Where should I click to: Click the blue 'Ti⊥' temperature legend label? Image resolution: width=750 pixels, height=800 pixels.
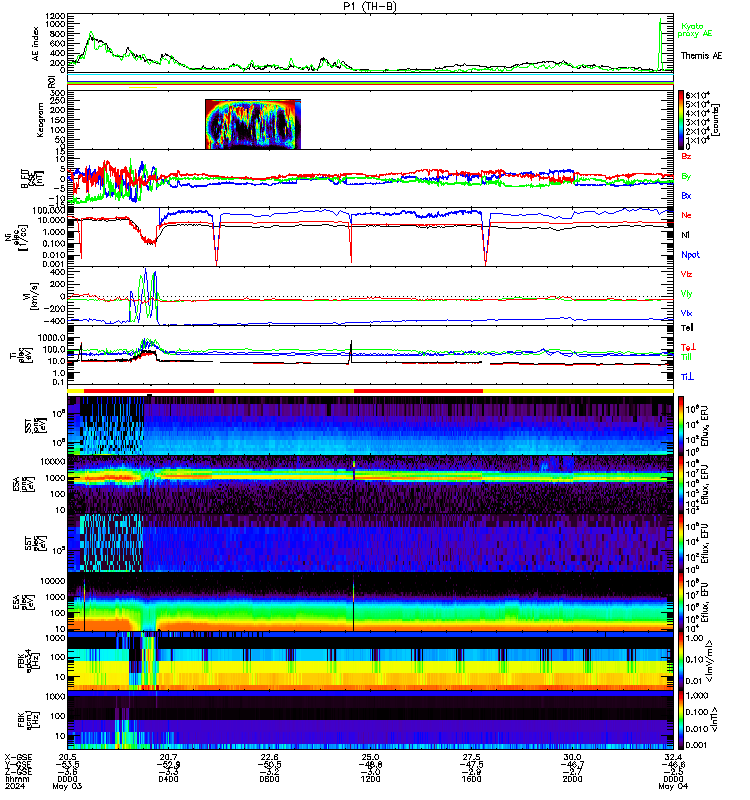click(687, 377)
